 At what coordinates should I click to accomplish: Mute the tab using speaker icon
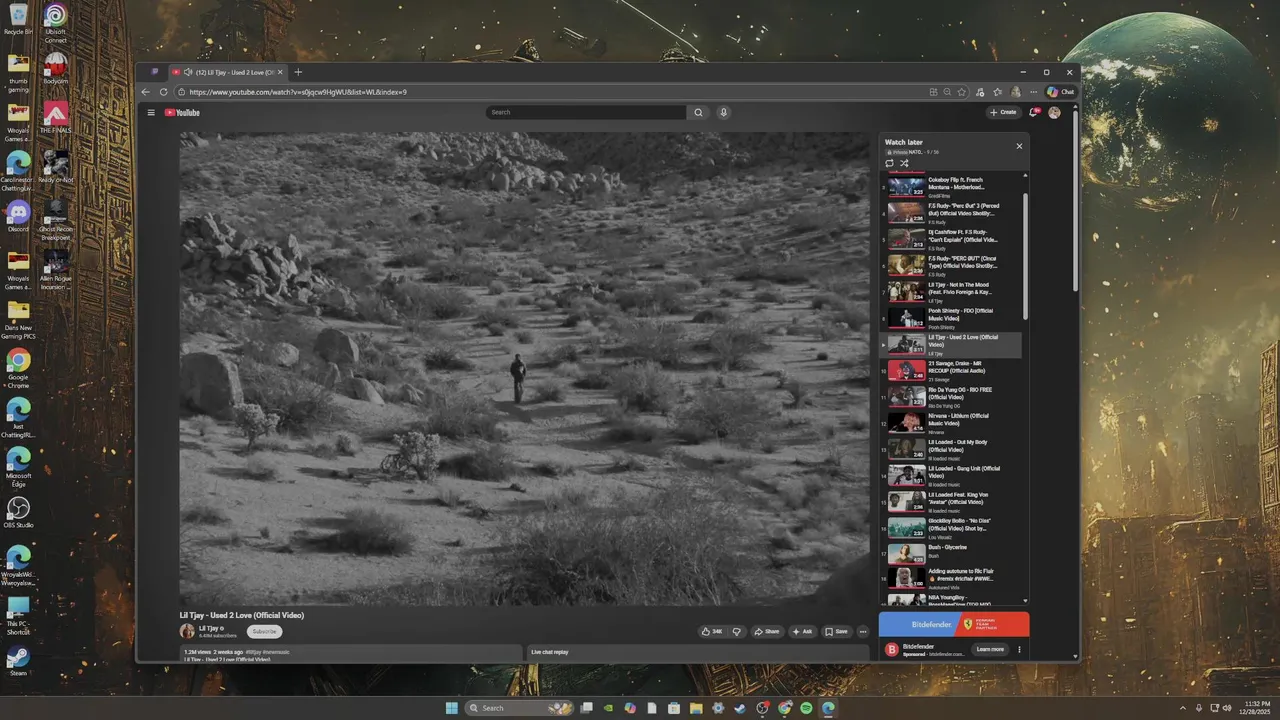click(x=189, y=72)
